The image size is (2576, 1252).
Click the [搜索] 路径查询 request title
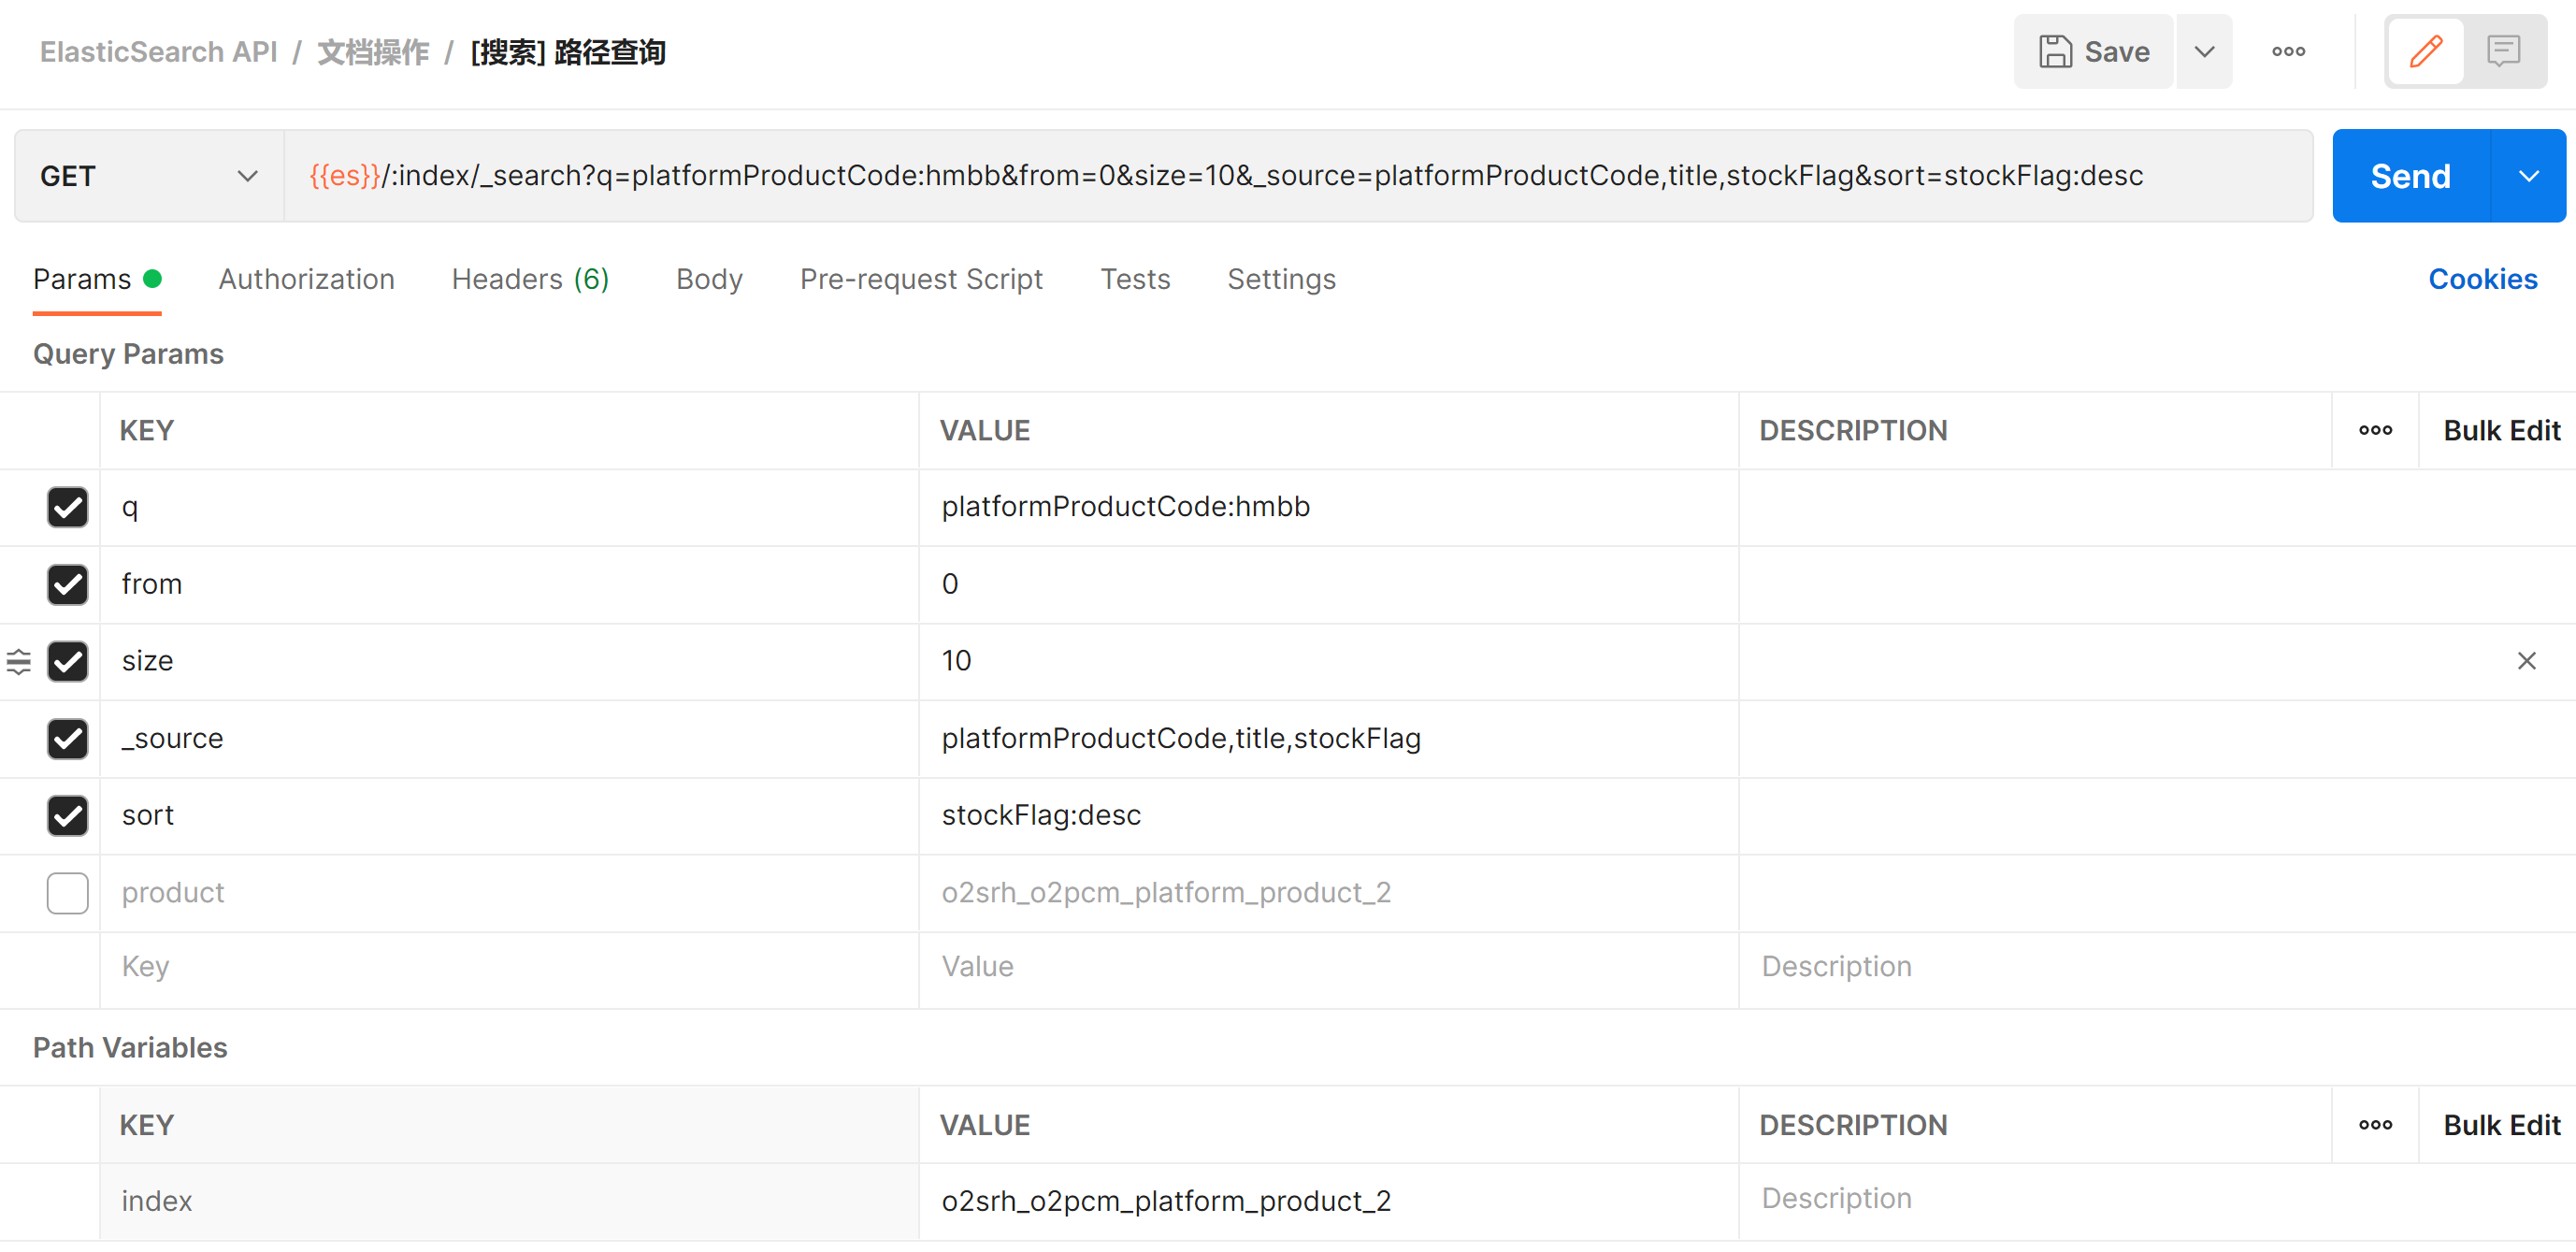(x=568, y=52)
